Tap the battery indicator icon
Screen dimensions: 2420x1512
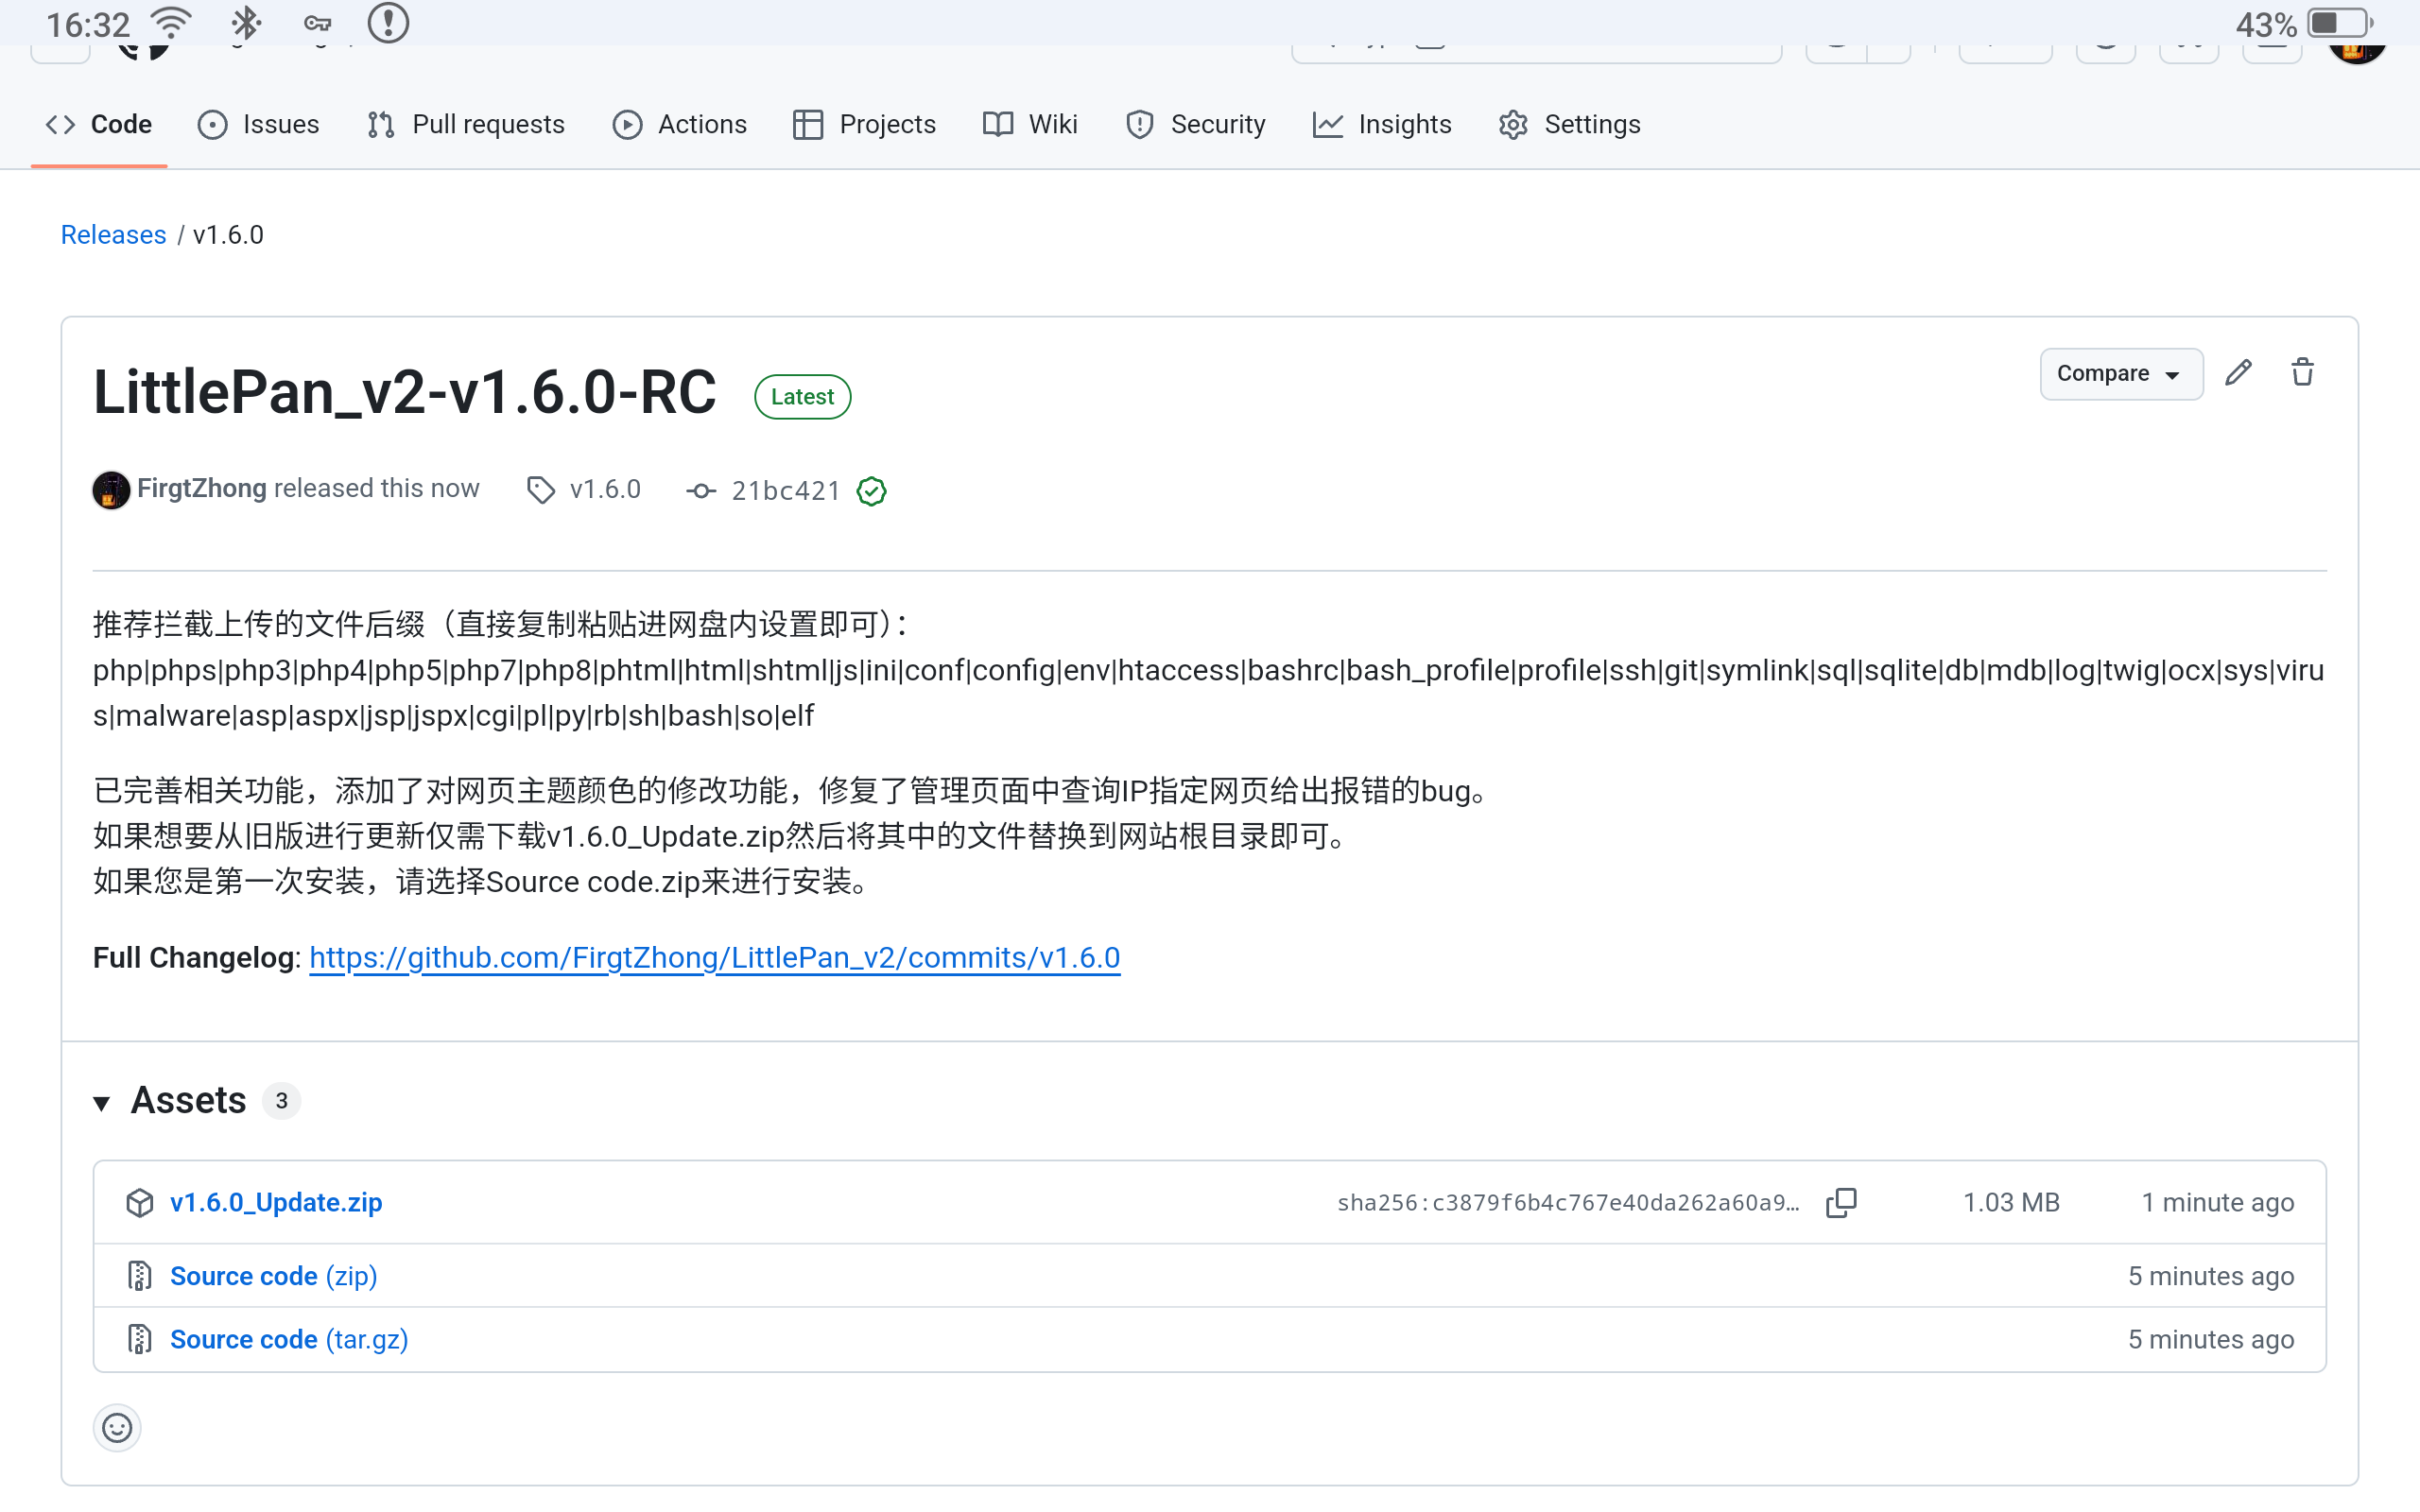[2340, 23]
